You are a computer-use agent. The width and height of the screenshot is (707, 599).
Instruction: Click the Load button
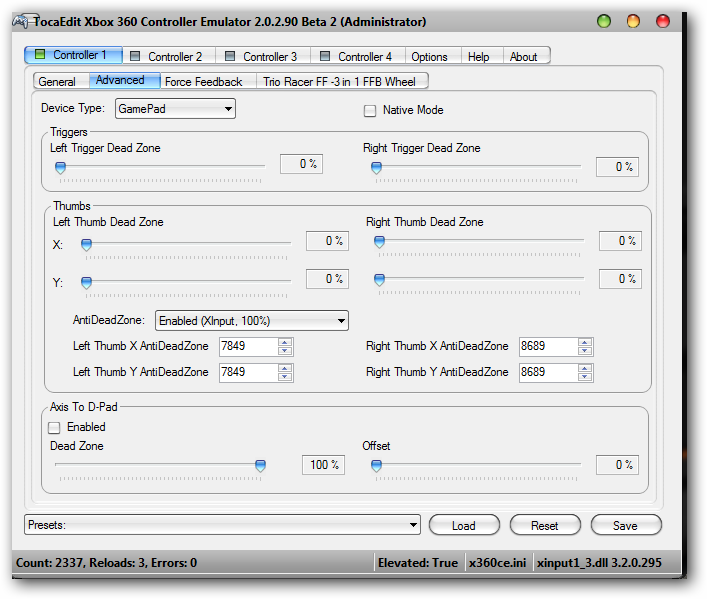pyautogui.click(x=464, y=525)
